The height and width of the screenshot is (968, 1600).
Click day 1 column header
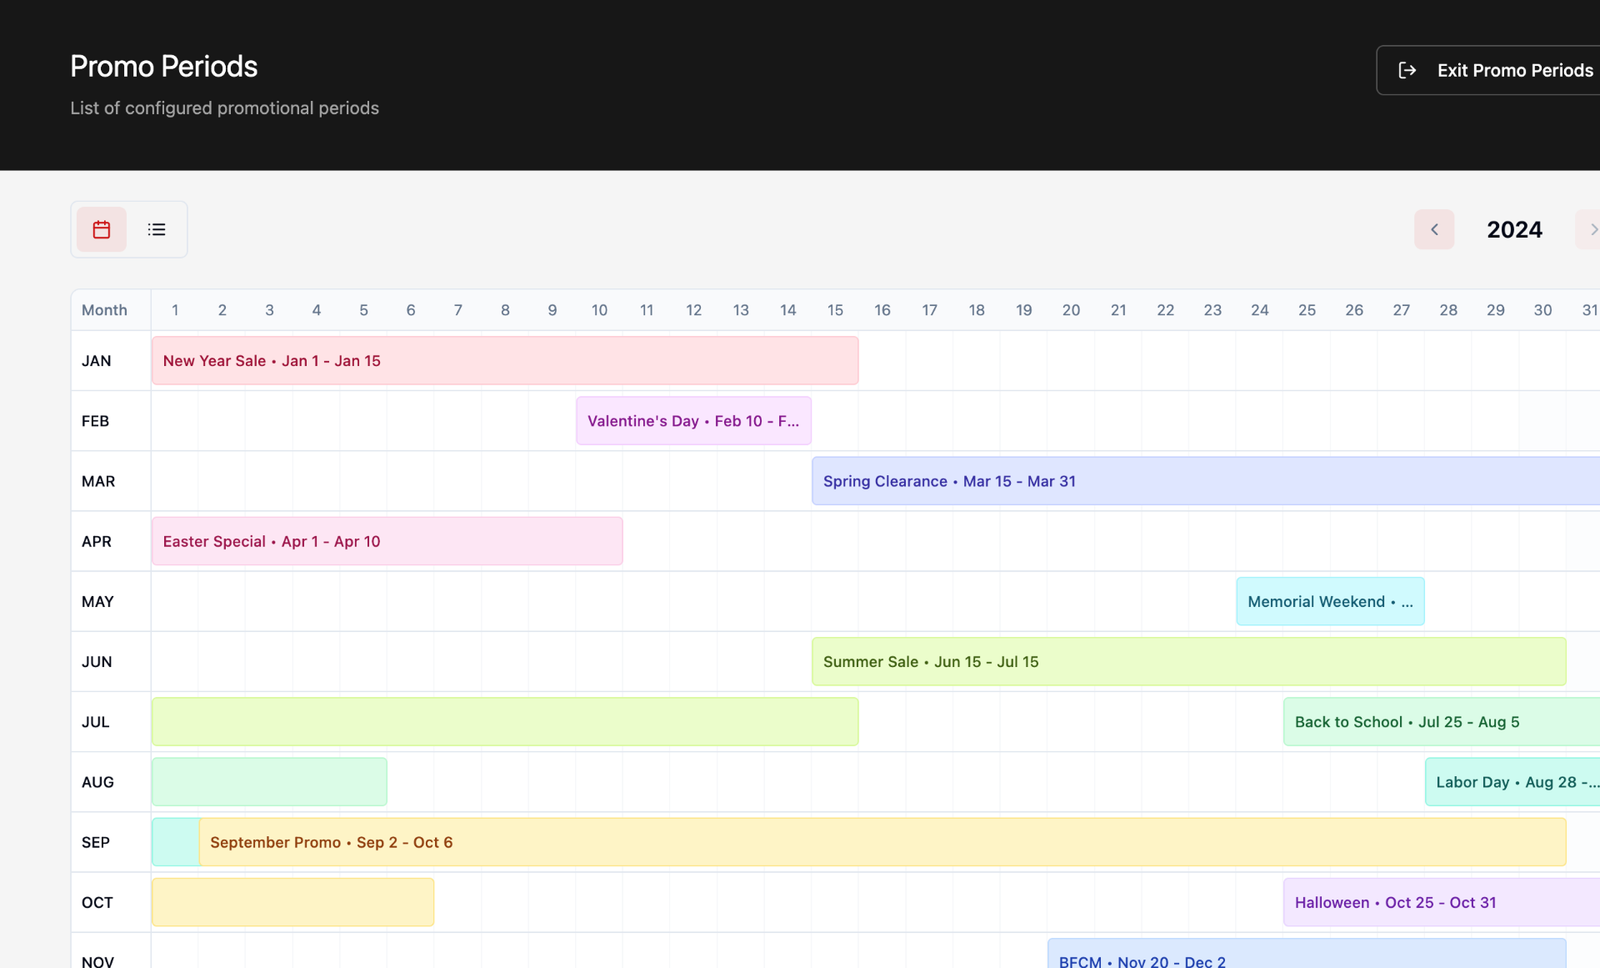tap(175, 310)
